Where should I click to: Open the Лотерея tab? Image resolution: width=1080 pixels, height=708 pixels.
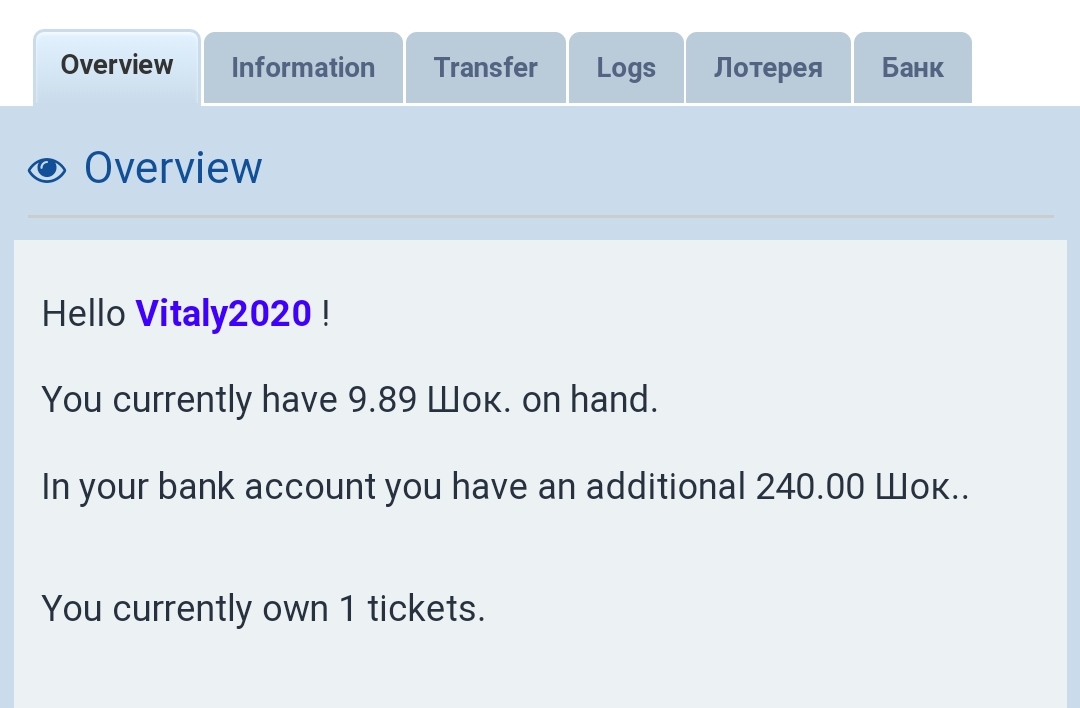pyautogui.click(x=768, y=68)
